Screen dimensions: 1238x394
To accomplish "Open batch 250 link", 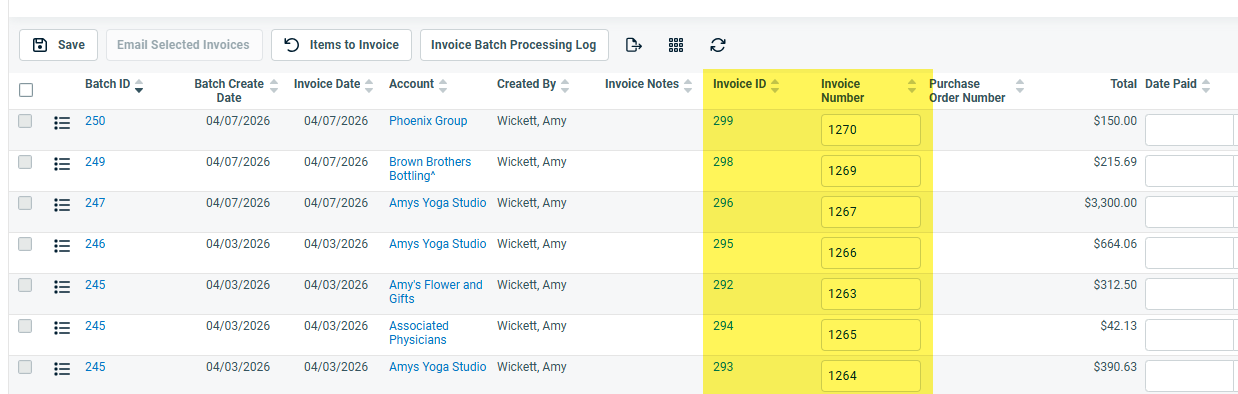I will 95,121.
